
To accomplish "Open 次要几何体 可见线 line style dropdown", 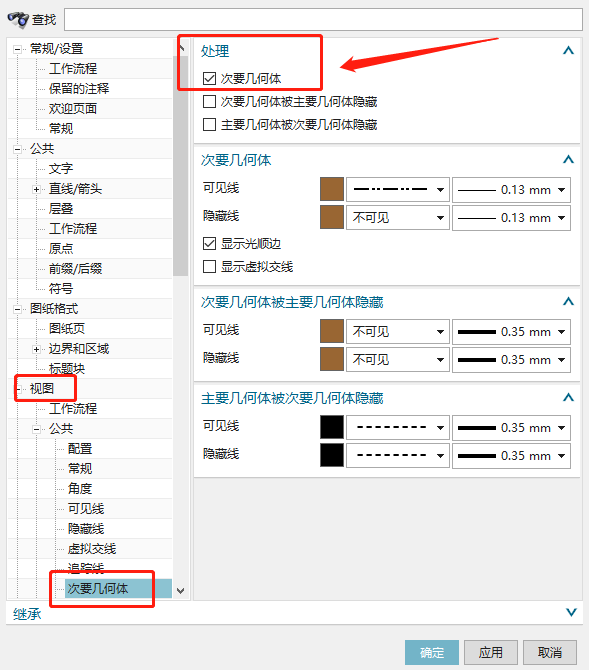I will coord(398,190).
